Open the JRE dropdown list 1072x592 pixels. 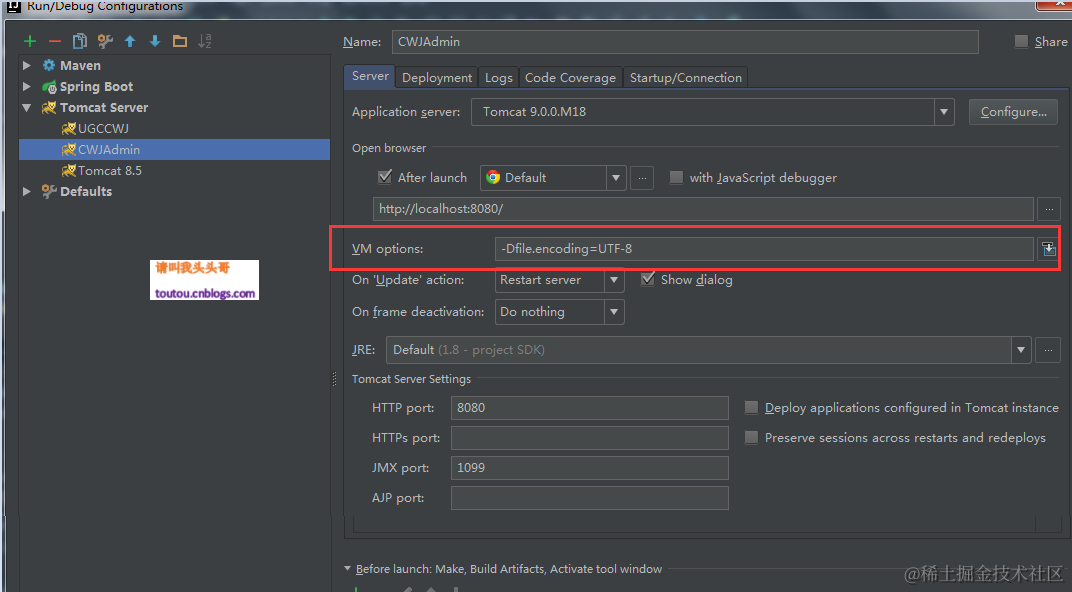pyautogui.click(x=1021, y=350)
